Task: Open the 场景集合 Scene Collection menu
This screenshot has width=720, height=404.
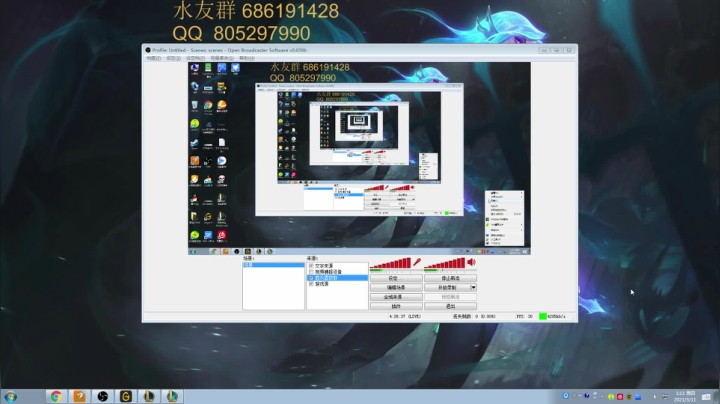Action: (x=222, y=58)
